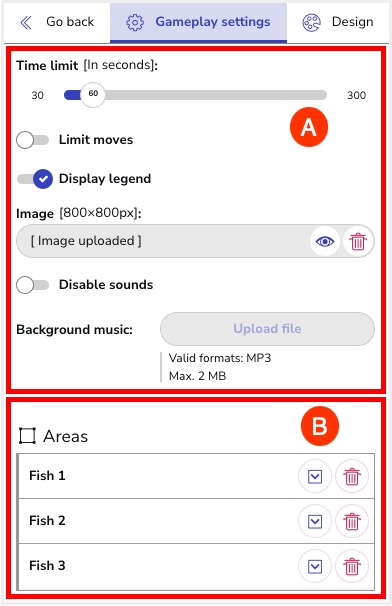Screen dimensions: 392x606
Task: Expand the Fish 2 area options
Action: click(x=315, y=521)
